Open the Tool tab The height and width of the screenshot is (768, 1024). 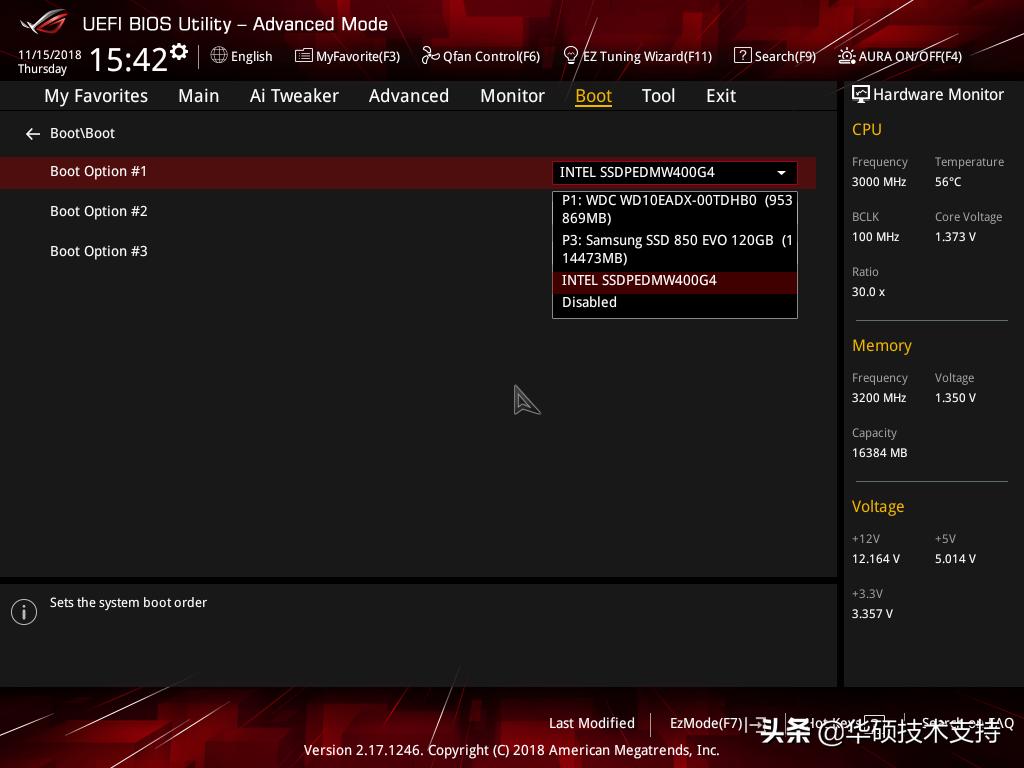[658, 96]
